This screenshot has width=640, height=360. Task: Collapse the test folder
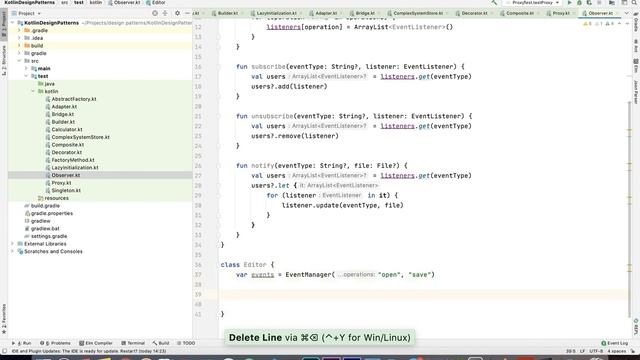(26, 76)
